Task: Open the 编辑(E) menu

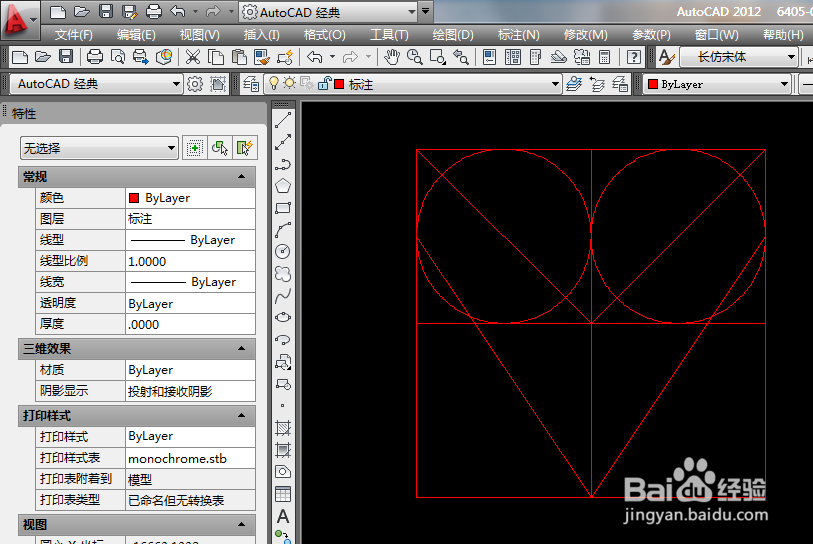Action: (x=136, y=35)
